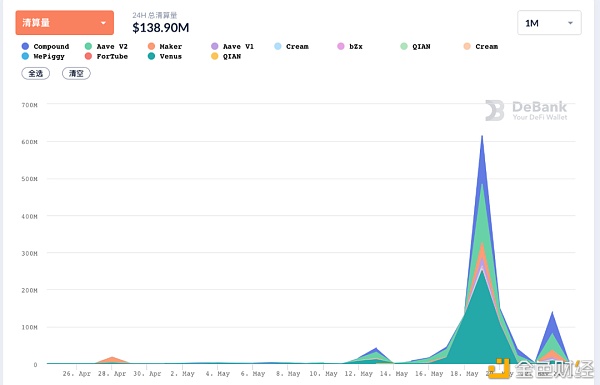
Task: Click the light blue Cream legend dot
Action: coord(278,46)
